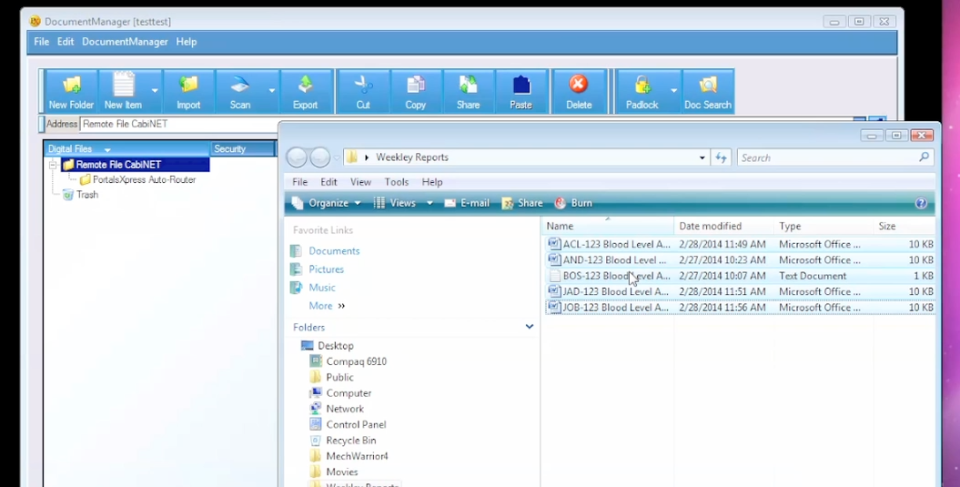The width and height of the screenshot is (960, 487).
Task: Open the Explorer View menu
Action: 361,182
